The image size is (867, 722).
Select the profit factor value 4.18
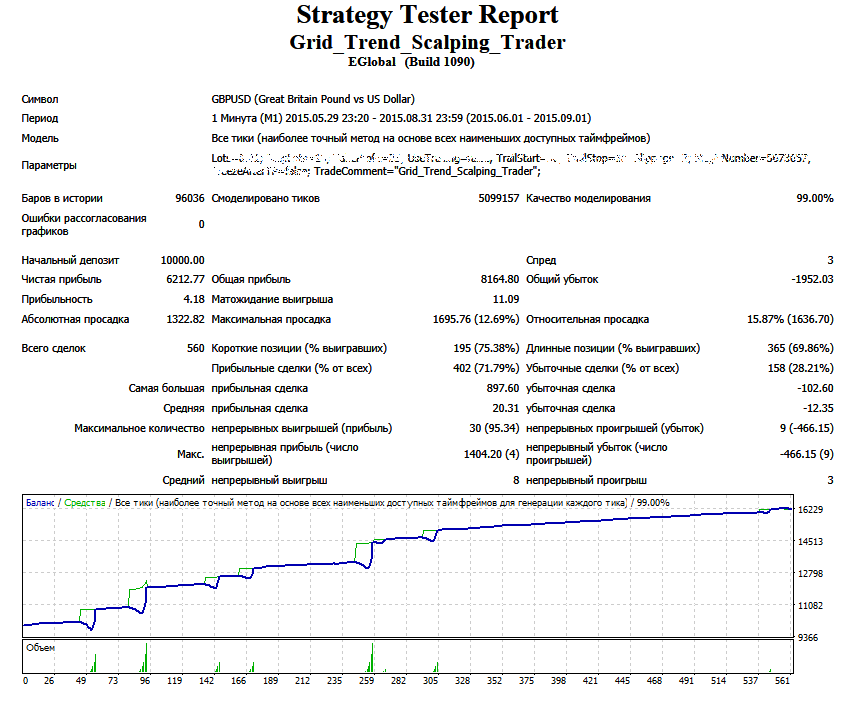pos(194,299)
